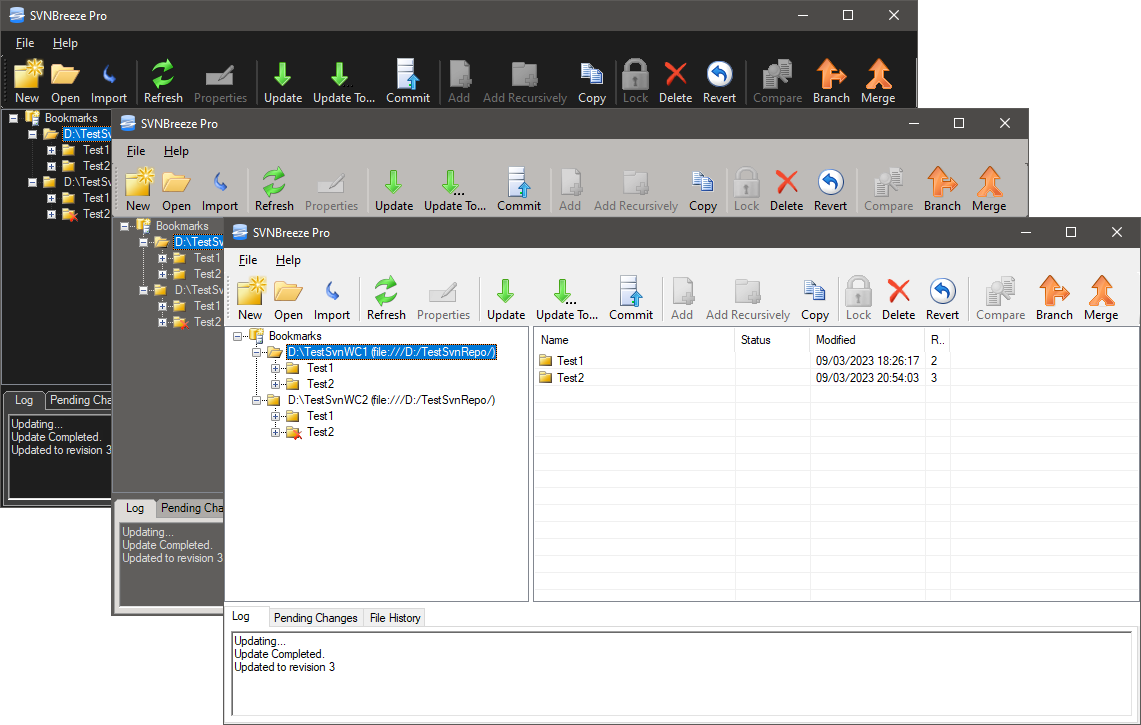Select Test1 row in file list
Screen dimensions: 1141x725
743,361
